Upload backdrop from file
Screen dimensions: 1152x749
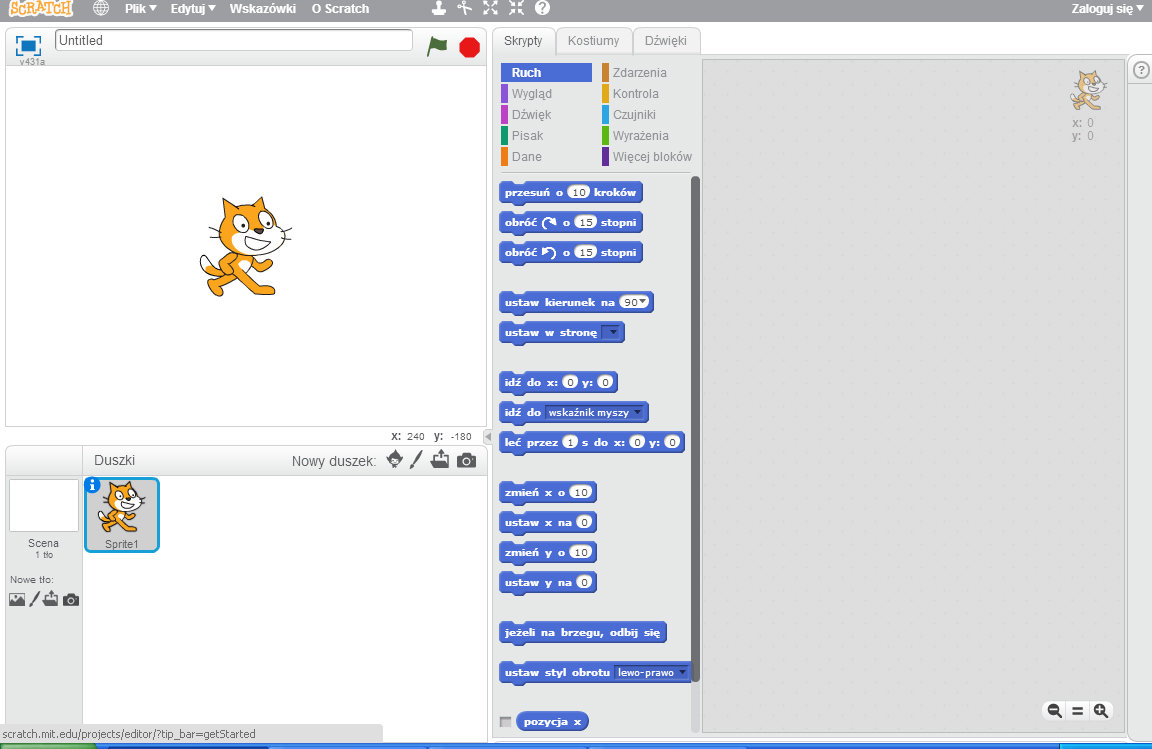[51, 598]
